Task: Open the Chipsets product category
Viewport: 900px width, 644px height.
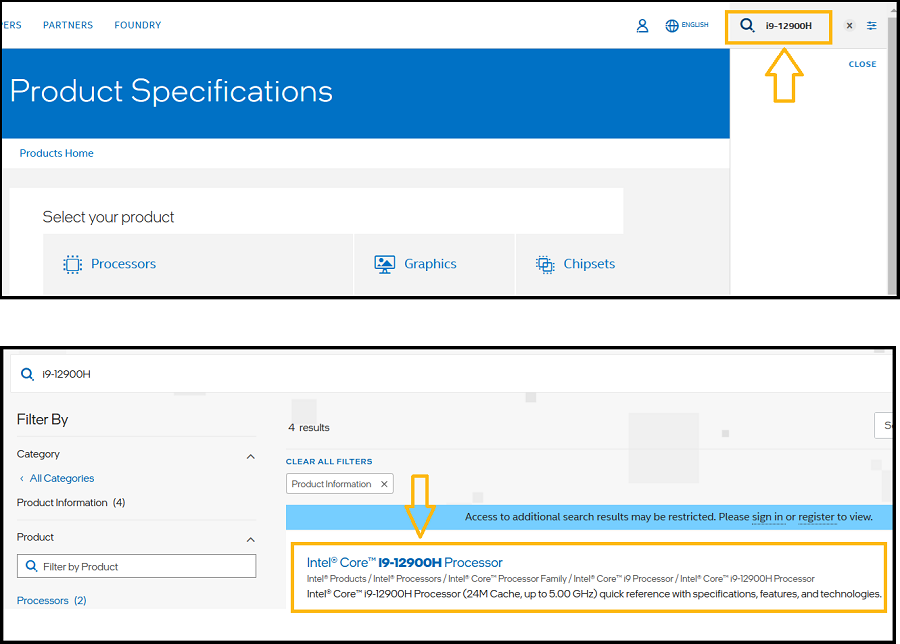Action: 589,264
